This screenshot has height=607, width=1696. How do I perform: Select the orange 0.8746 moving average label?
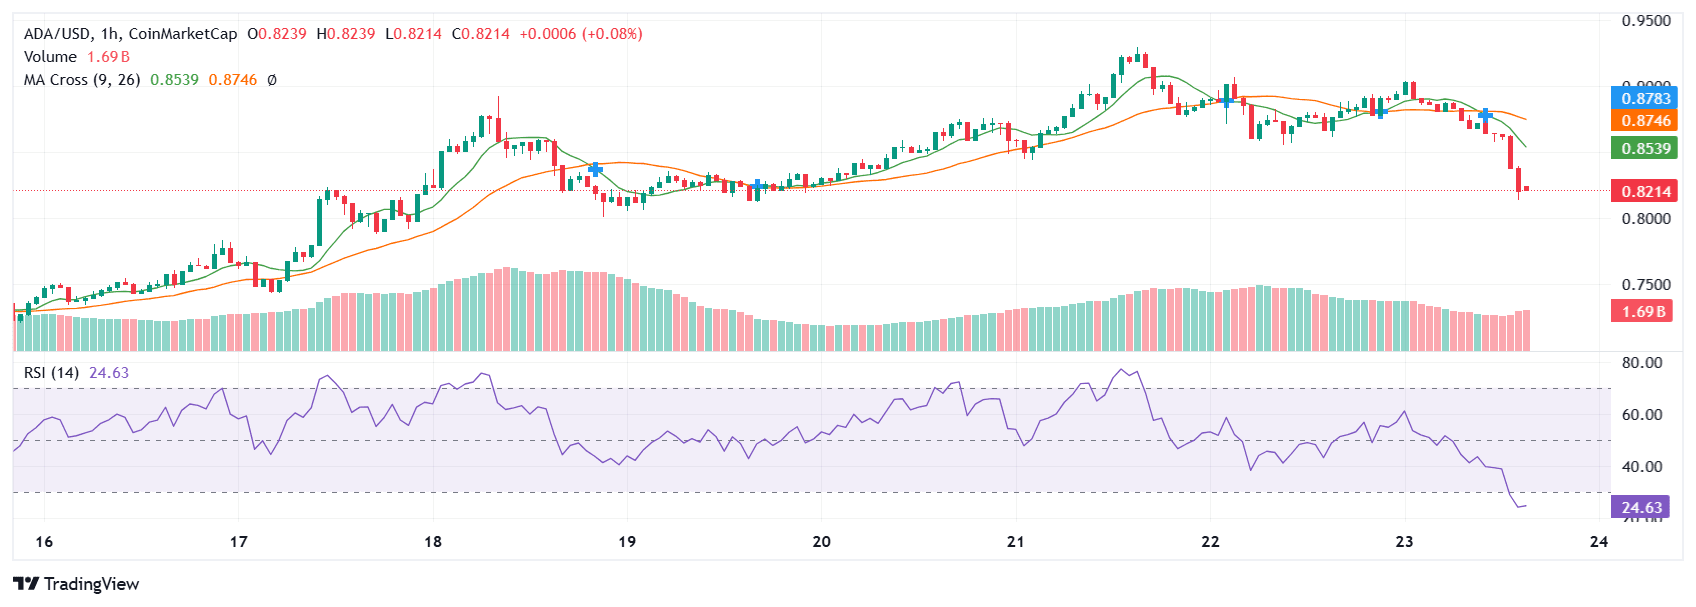coord(1642,120)
